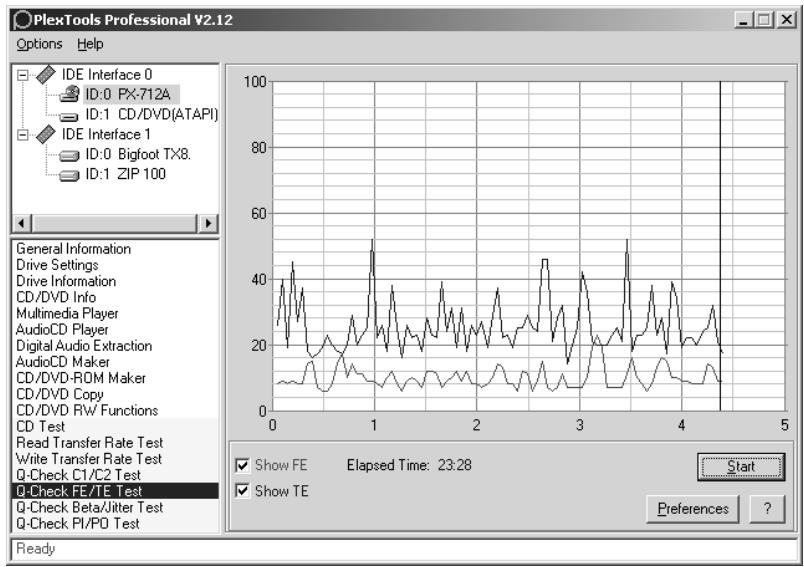Viewport: 804px width, 567px height.
Task: Select ID:0 Bigfoot TX8 drive
Action: click(x=138, y=154)
